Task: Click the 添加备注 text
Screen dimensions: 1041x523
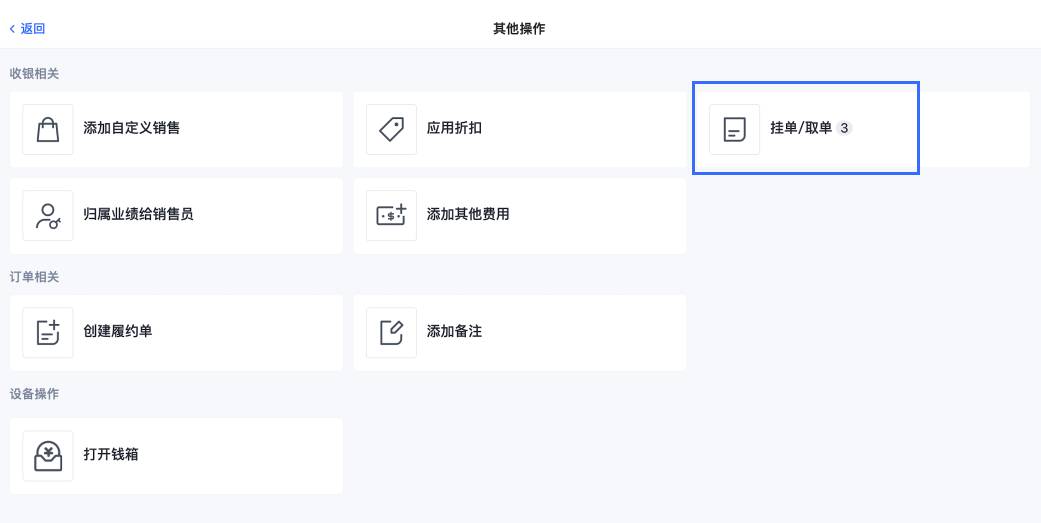Action: 454,331
